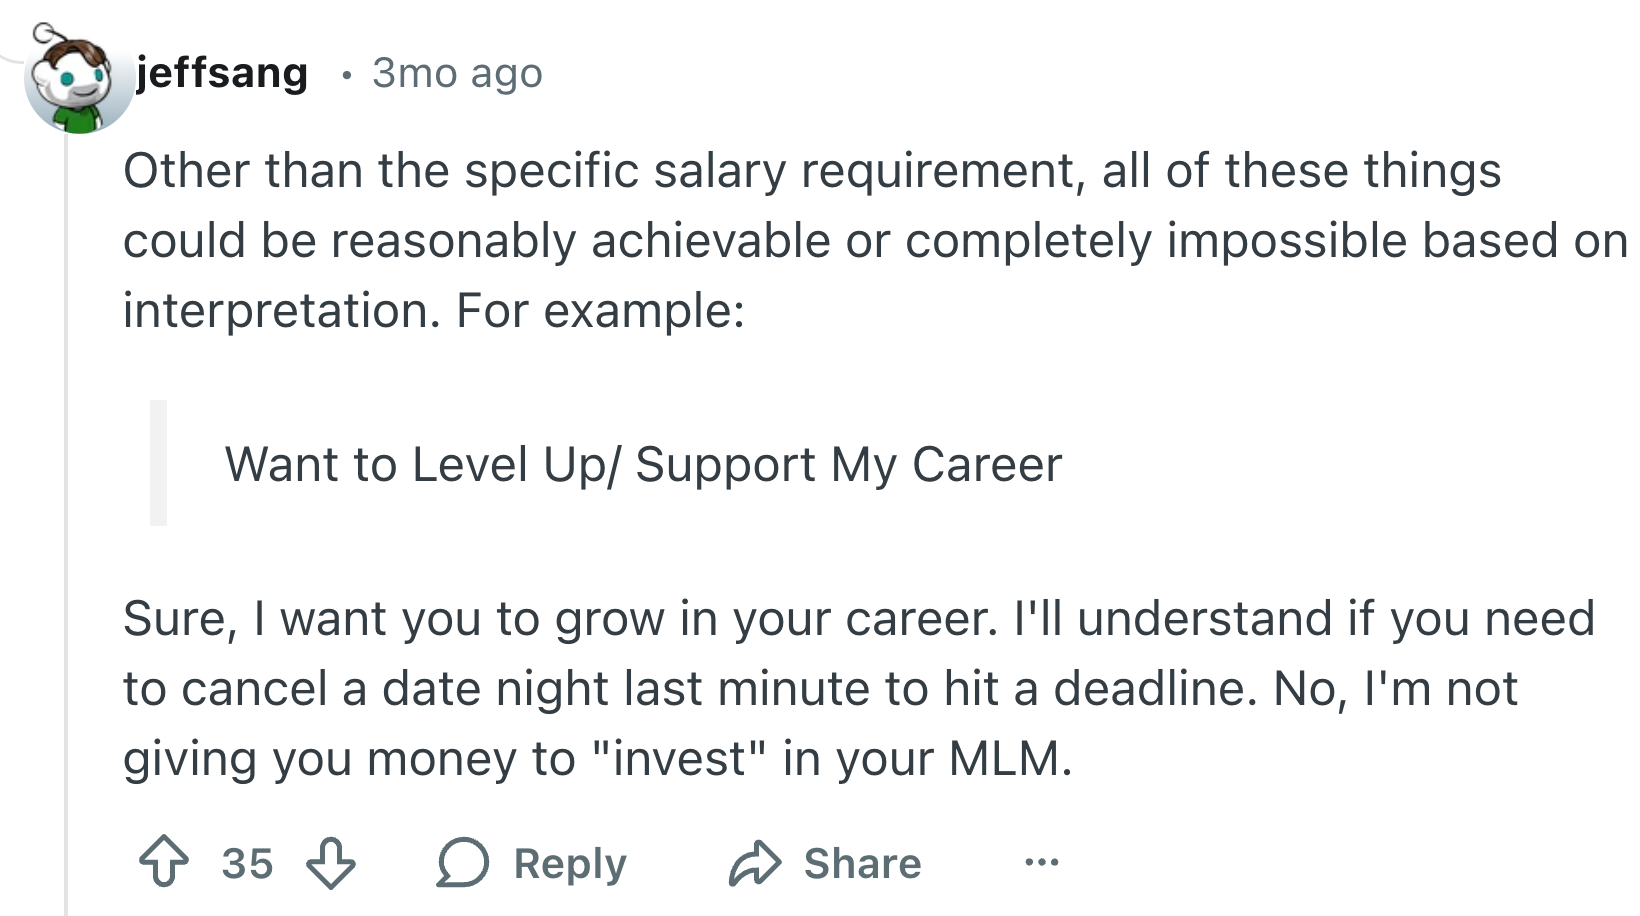Click the Reply speech bubble icon
Screen dimensions: 1640x916
pos(462,863)
